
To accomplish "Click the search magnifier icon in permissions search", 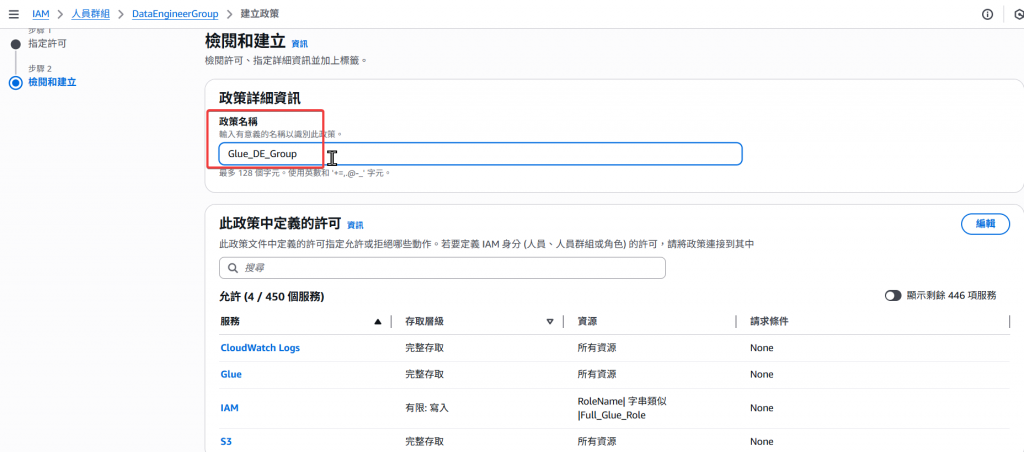I will [x=232, y=268].
